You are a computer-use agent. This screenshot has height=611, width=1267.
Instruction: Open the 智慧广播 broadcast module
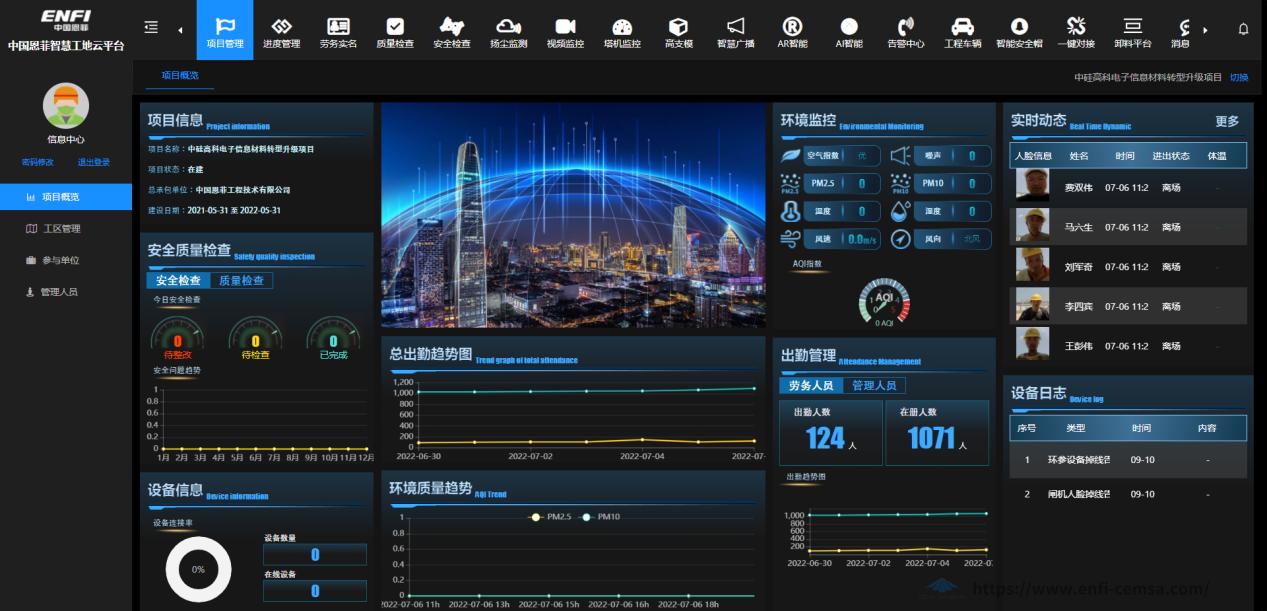(x=735, y=31)
